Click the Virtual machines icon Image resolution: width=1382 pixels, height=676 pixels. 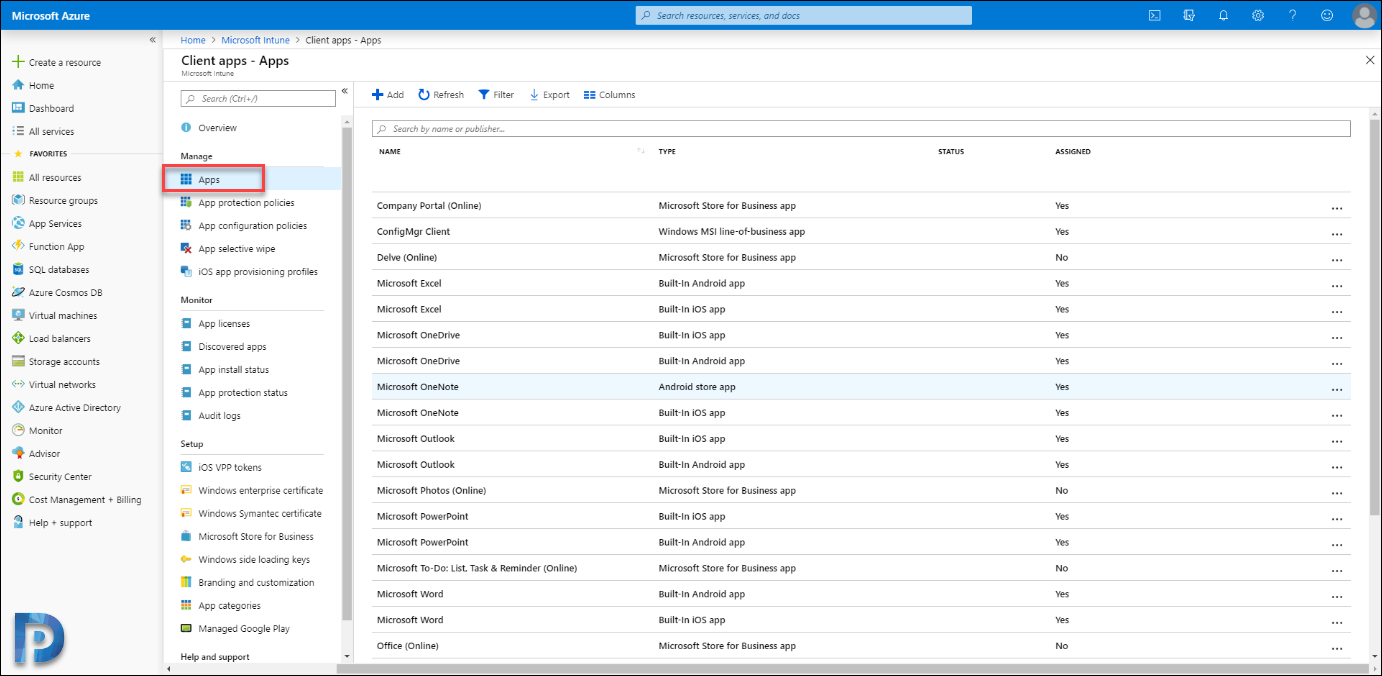point(18,315)
